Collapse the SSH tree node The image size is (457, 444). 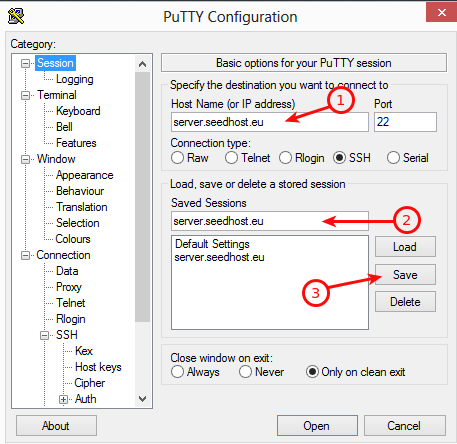[x=44, y=335]
